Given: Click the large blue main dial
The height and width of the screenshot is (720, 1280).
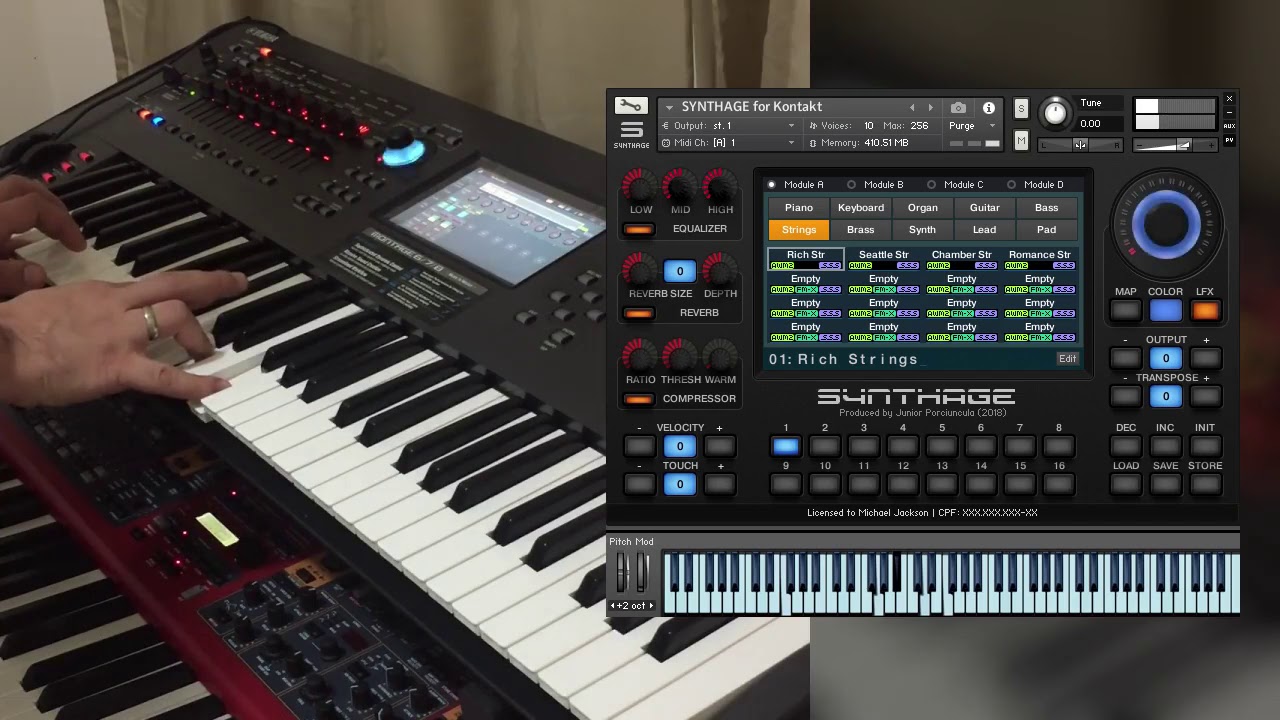Looking at the screenshot, I should [1166, 224].
